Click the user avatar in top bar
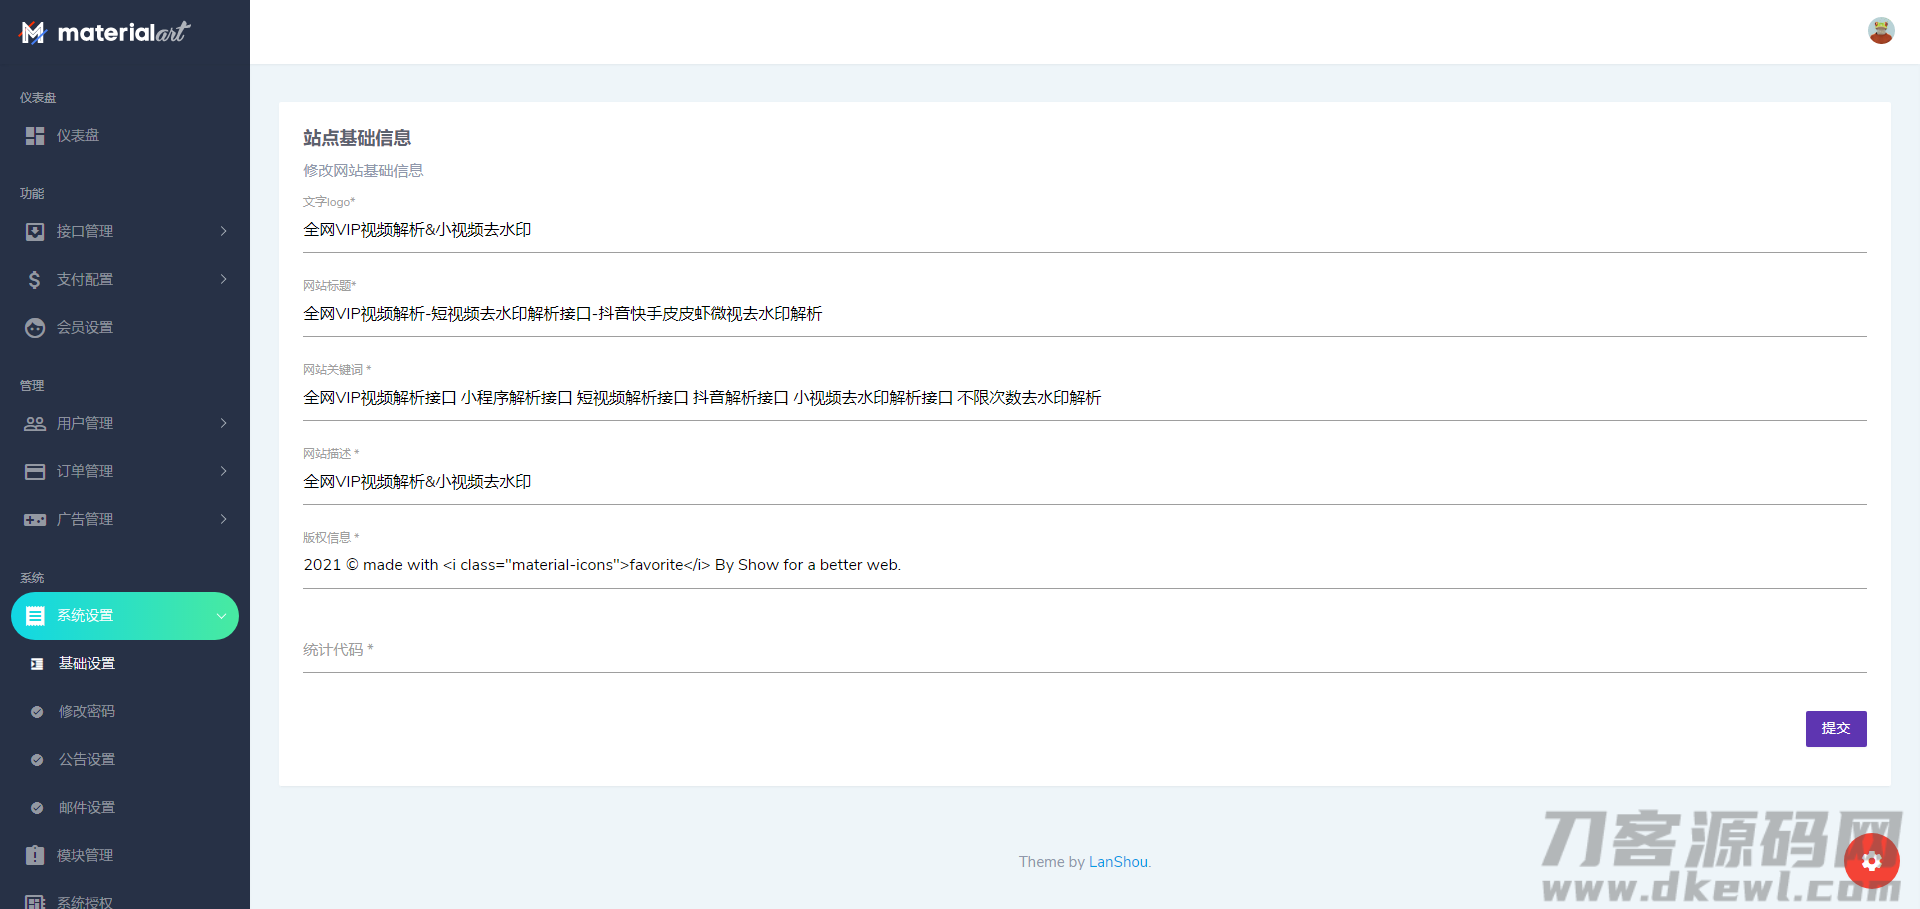This screenshot has height=909, width=1920. click(x=1880, y=31)
